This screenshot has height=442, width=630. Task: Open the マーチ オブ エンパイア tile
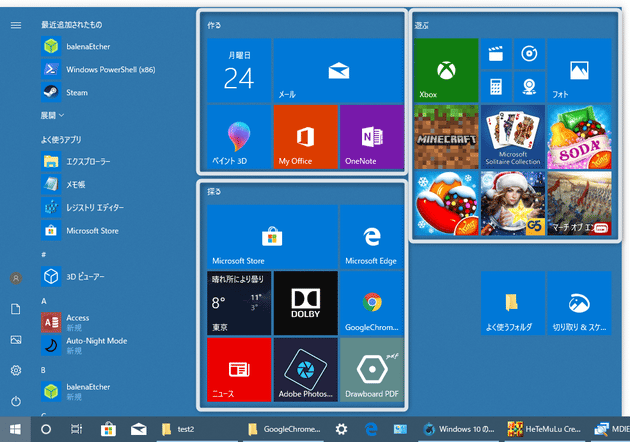579,203
